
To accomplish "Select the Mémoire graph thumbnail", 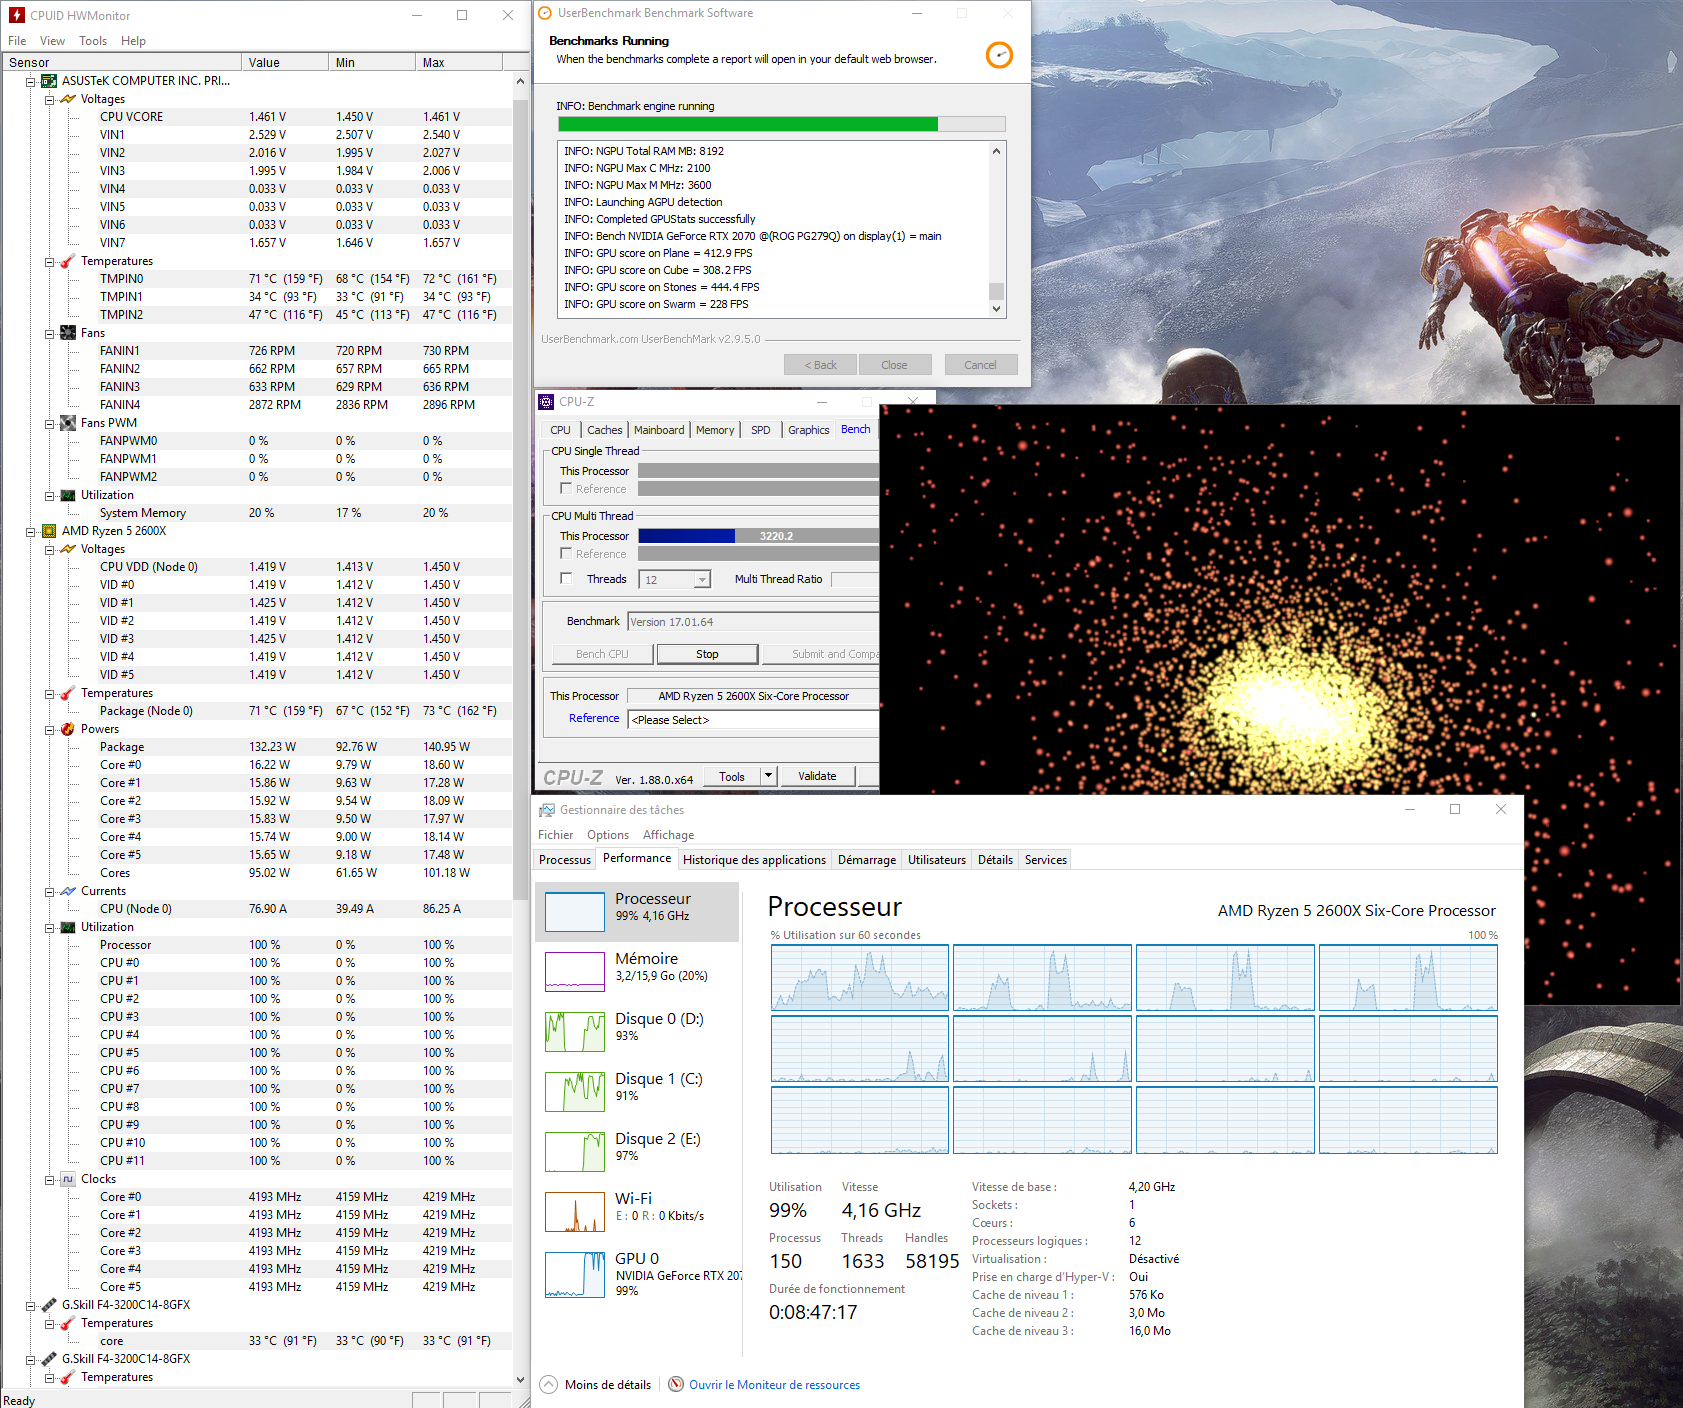I will (x=575, y=972).
